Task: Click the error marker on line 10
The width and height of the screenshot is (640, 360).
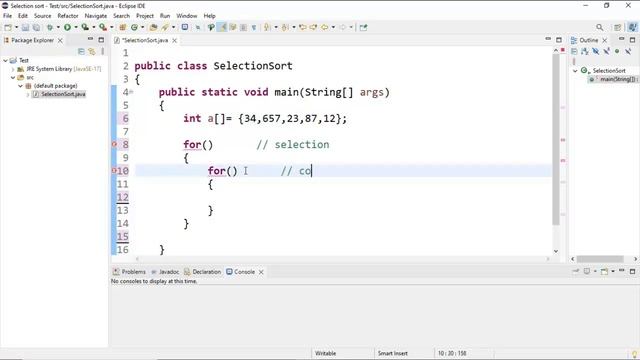Action: (x=114, y=171)
